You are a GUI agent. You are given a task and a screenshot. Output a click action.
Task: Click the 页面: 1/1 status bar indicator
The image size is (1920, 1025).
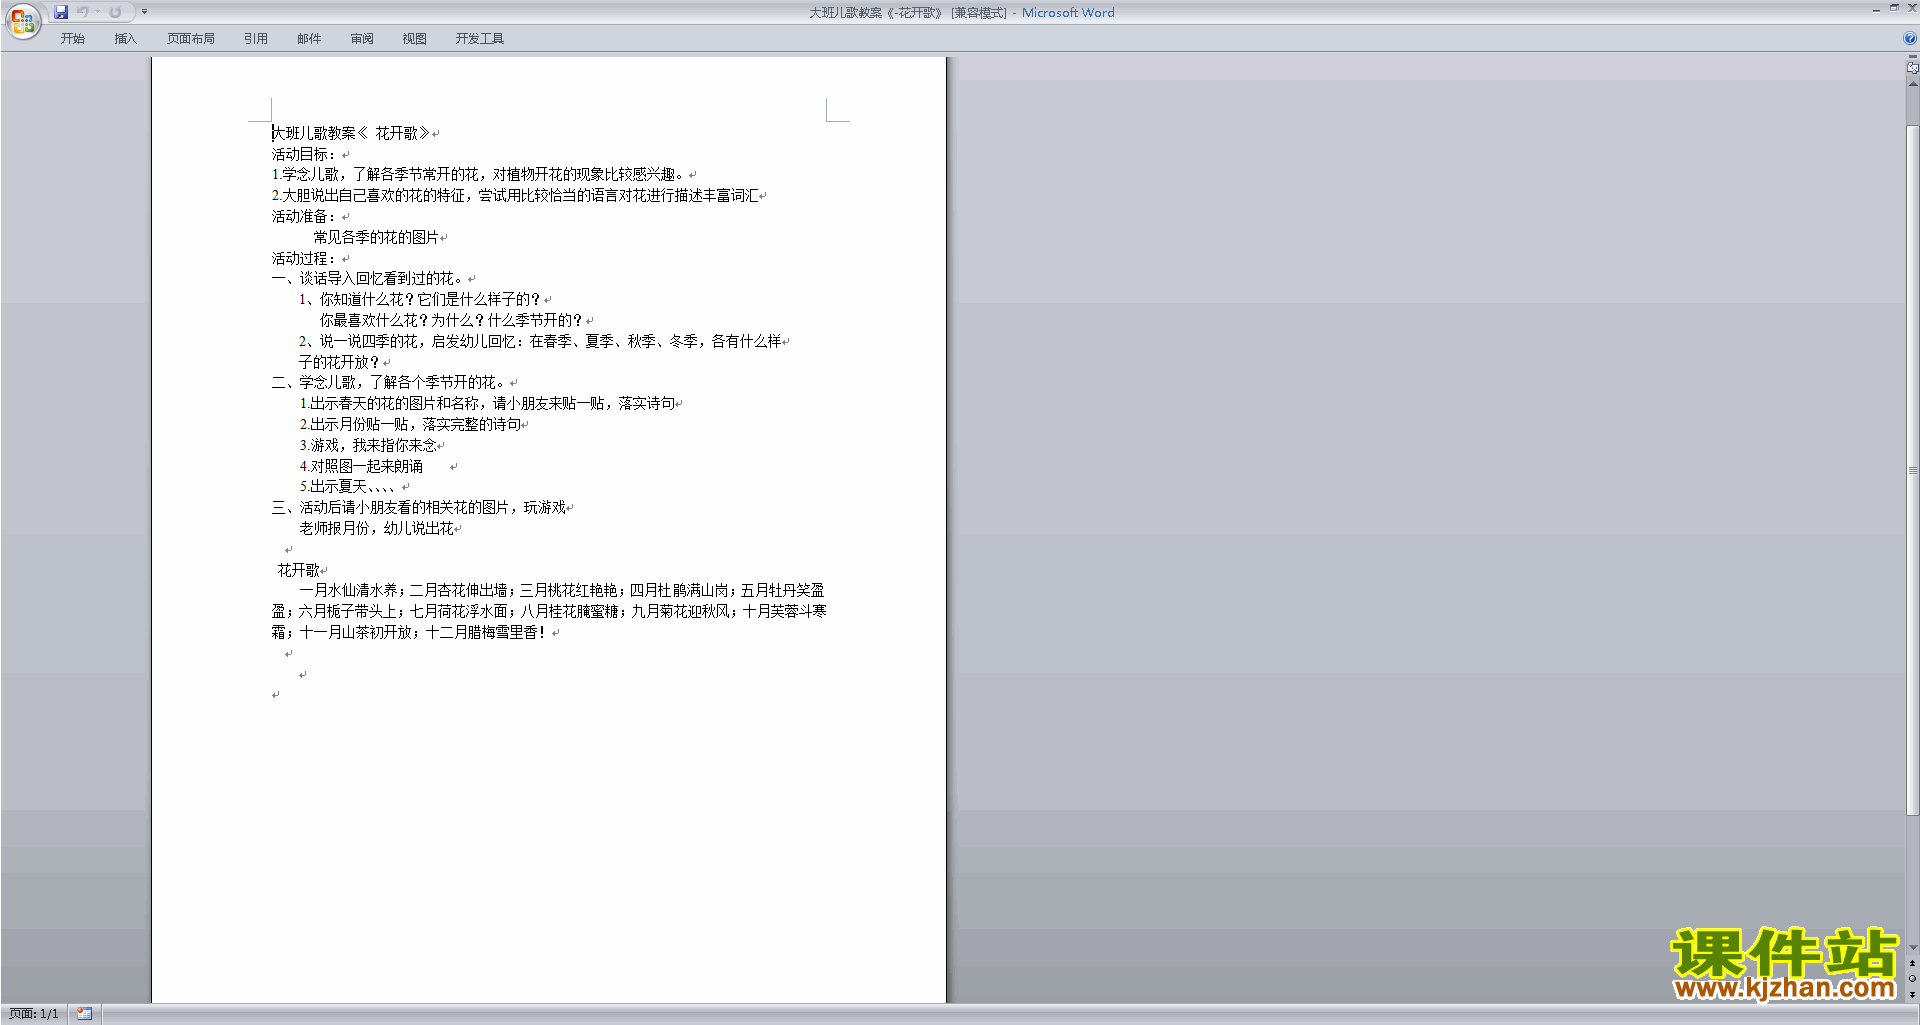[x=34, y=1014]
